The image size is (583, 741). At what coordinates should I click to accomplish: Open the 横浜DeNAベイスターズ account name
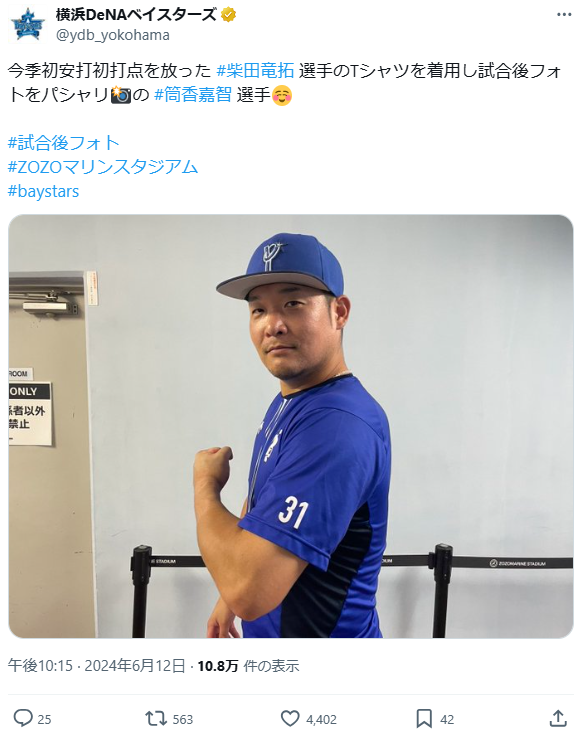tap(137, 15)
